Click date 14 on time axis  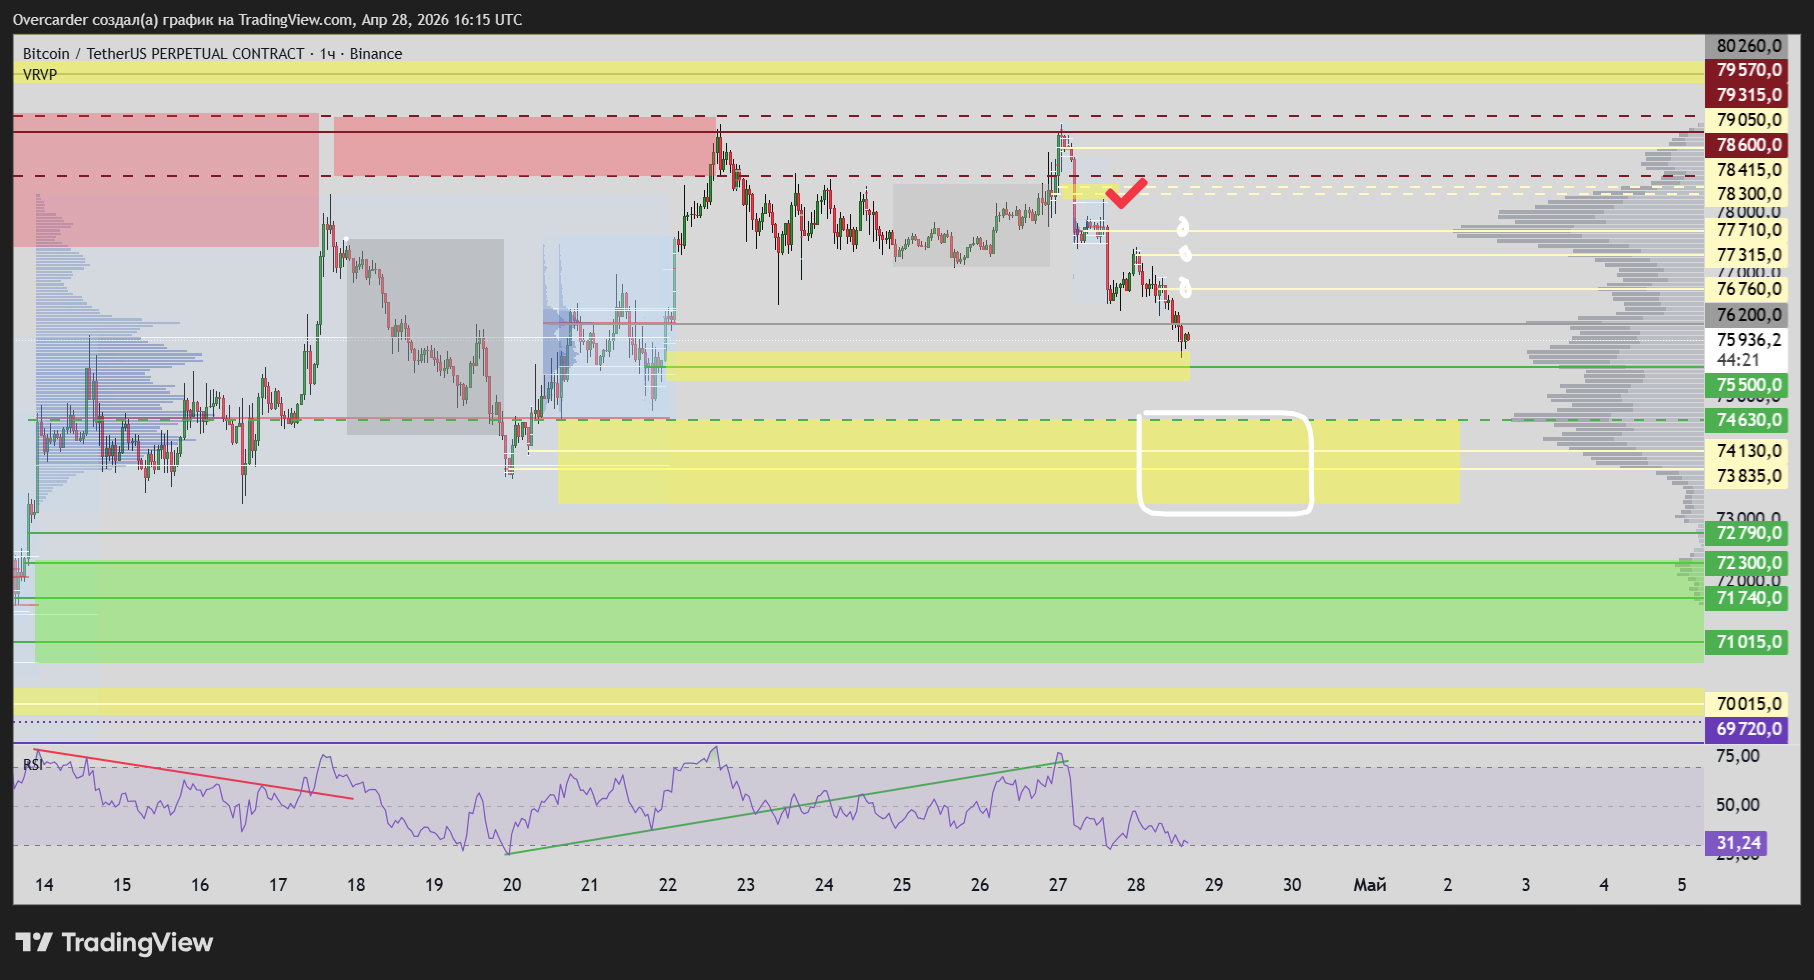coord(44,885)
